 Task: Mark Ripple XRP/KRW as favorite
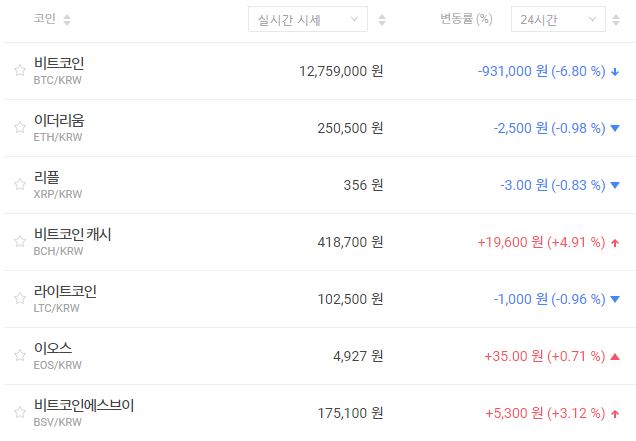(19, 185)
